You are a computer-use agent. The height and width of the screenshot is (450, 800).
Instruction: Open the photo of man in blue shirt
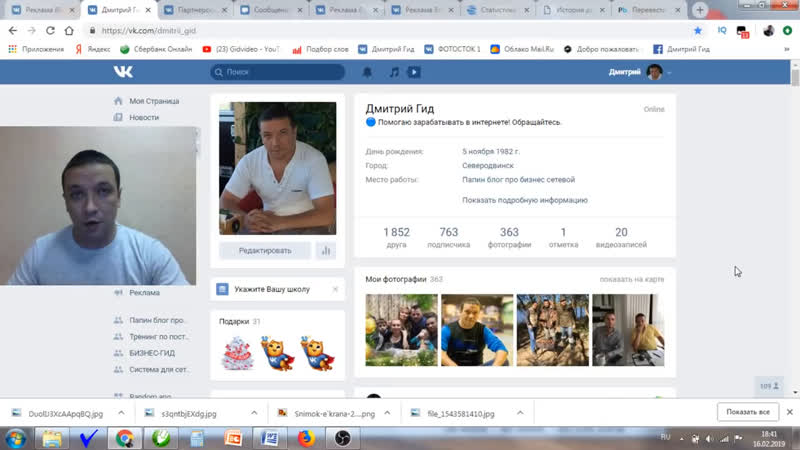click(x=477, y=330)
